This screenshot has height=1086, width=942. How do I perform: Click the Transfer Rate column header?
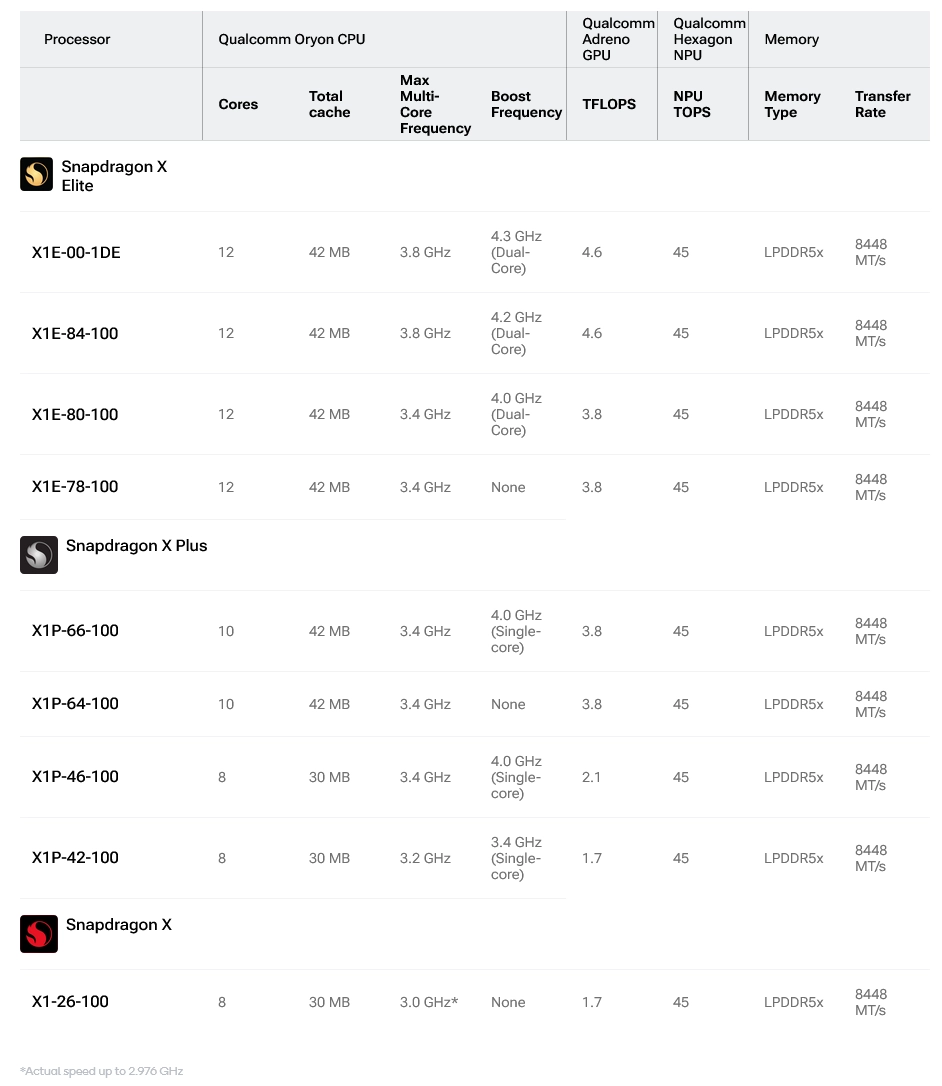coord(882,104)
